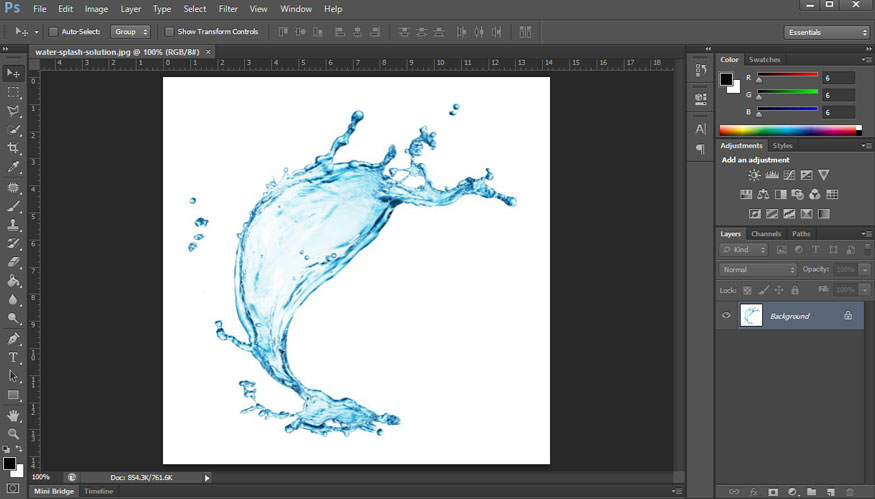Open the Image menu
This screenshot has height=499, width=875.
pyautogui.click(x=96, y=9)
